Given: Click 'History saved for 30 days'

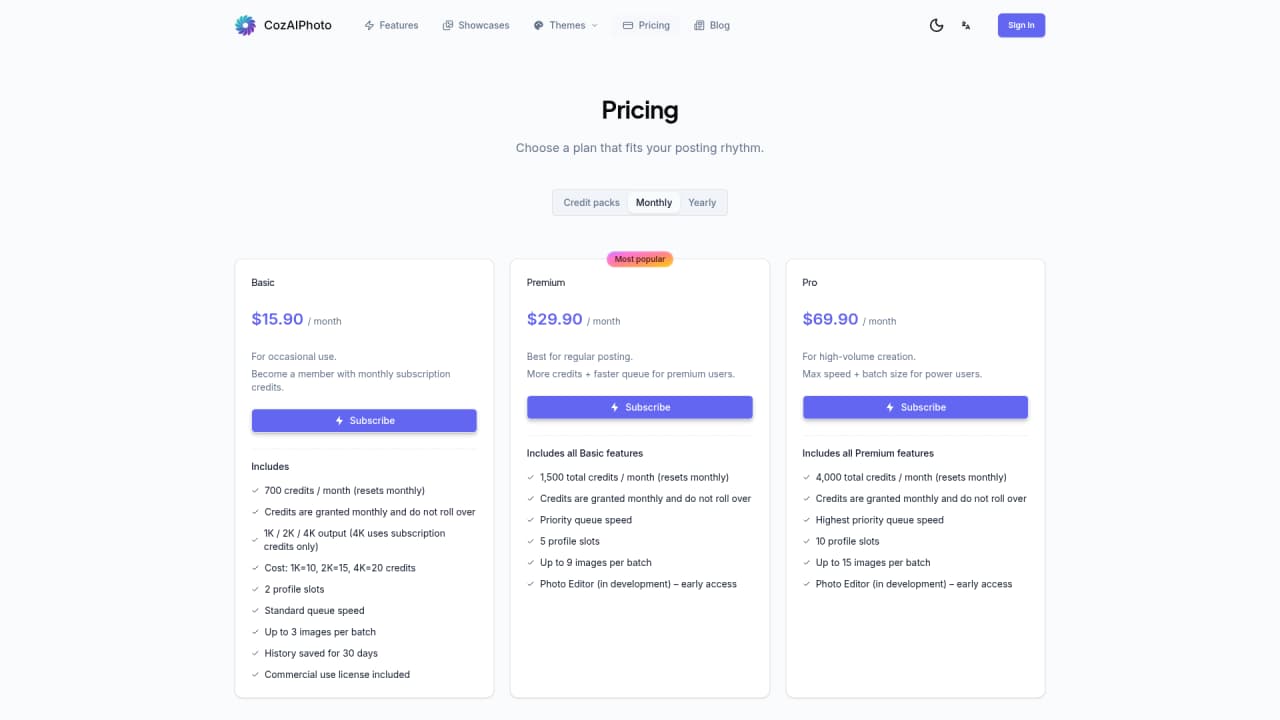Looking at the screenshot, I should pyautogui.click(x=321, y=653).
